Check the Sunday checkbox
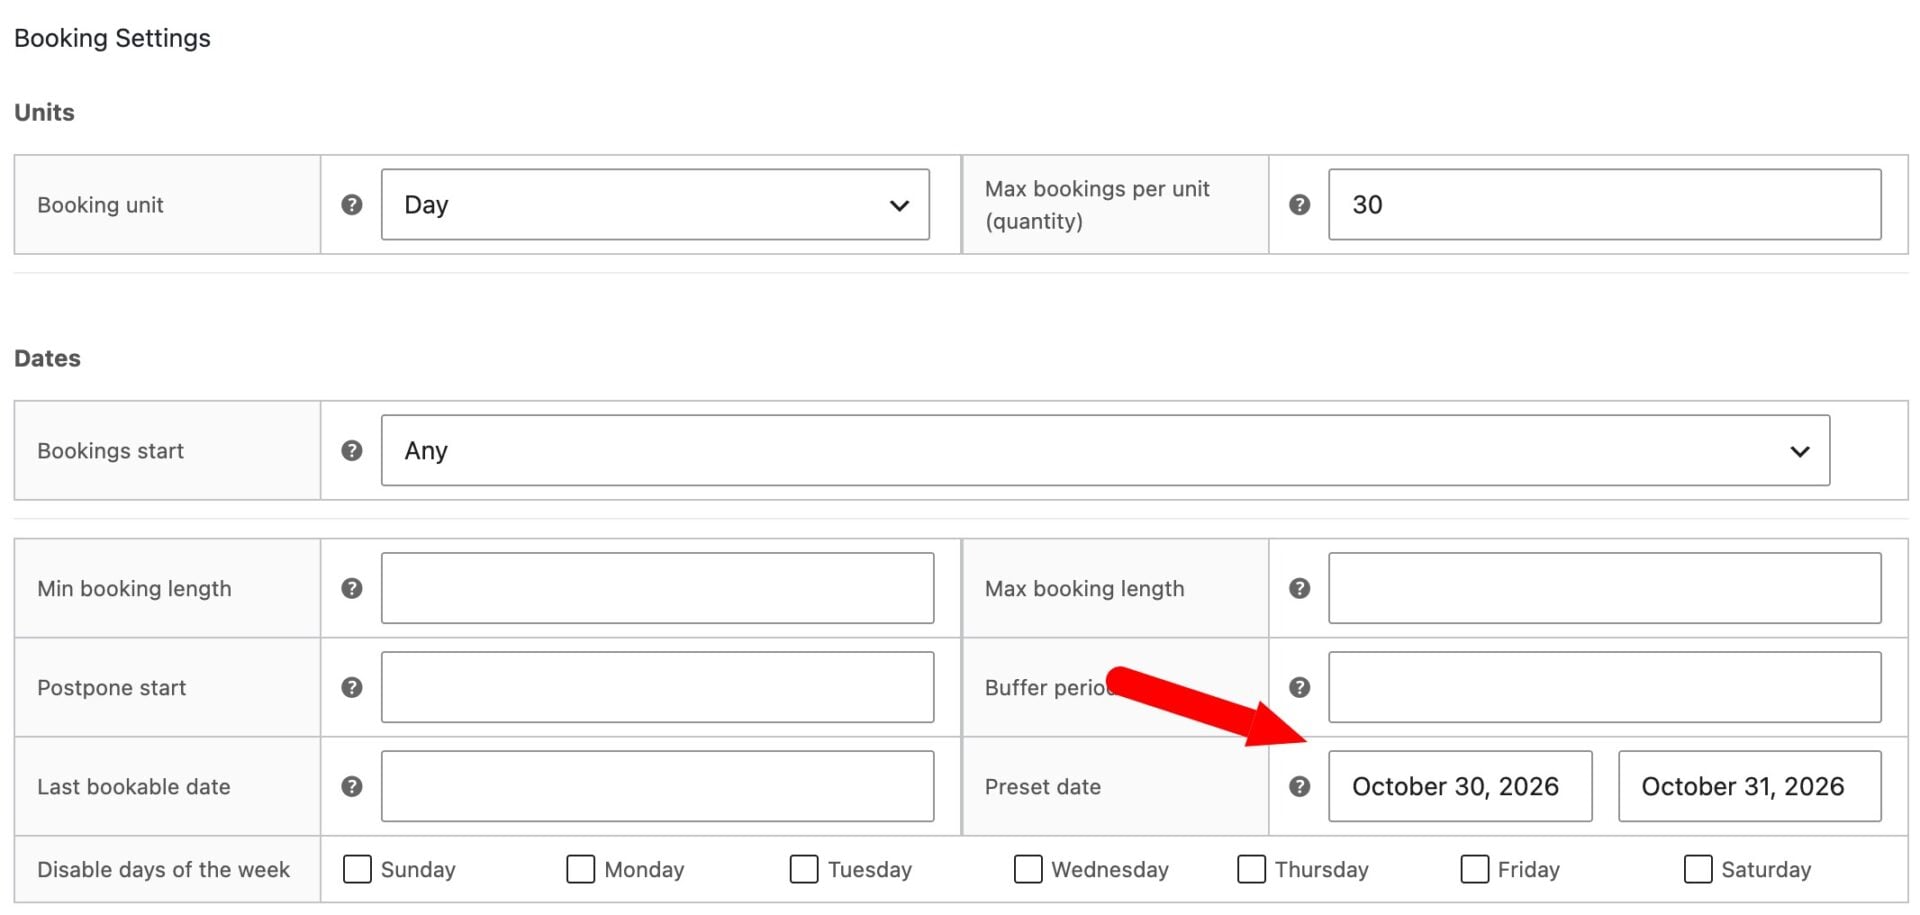Viewport: 1920px width, 915px height. pos(357,869)
